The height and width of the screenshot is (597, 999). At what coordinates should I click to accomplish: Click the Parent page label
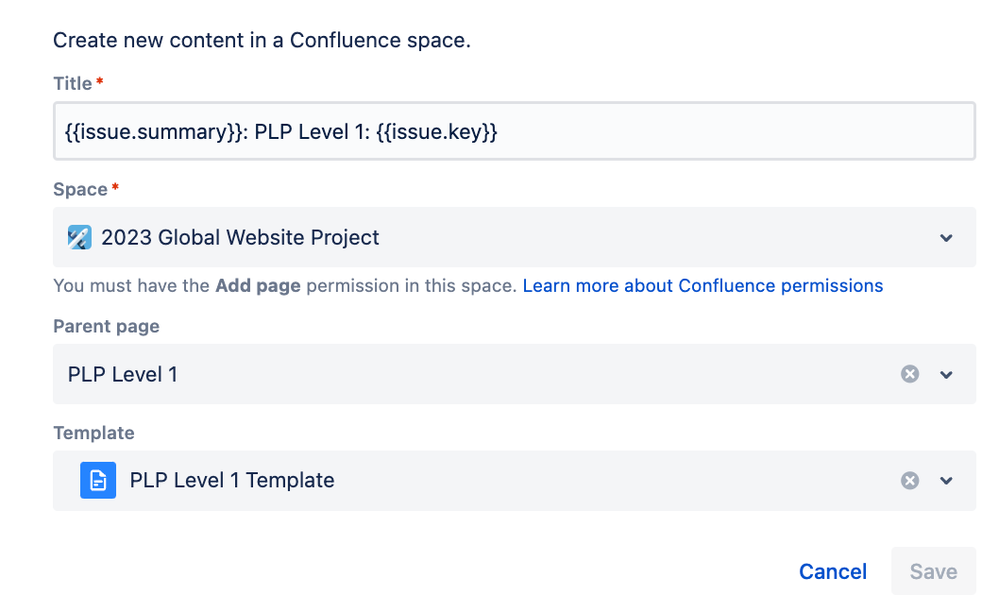pos(106,326)
